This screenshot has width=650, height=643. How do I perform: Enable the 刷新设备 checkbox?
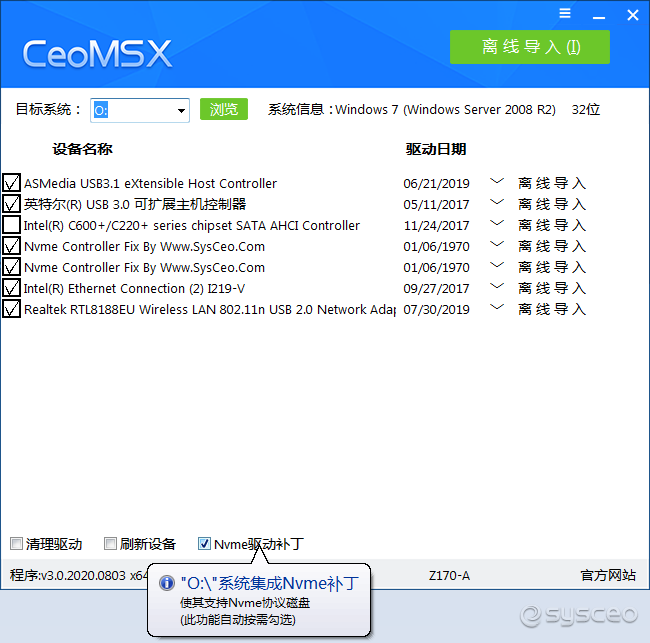tap(110, 544)
